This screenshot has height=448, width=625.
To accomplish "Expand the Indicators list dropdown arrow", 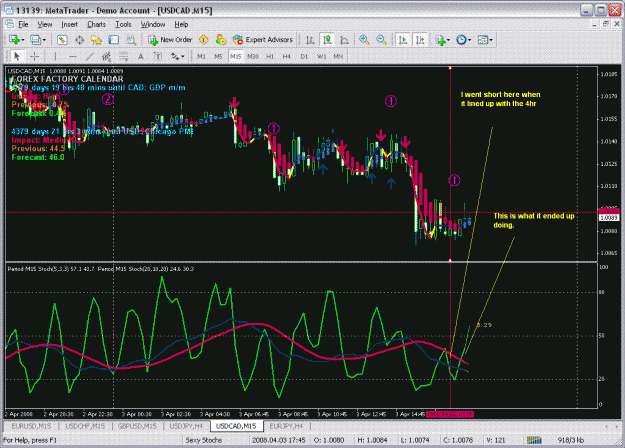I will (448, 40).
